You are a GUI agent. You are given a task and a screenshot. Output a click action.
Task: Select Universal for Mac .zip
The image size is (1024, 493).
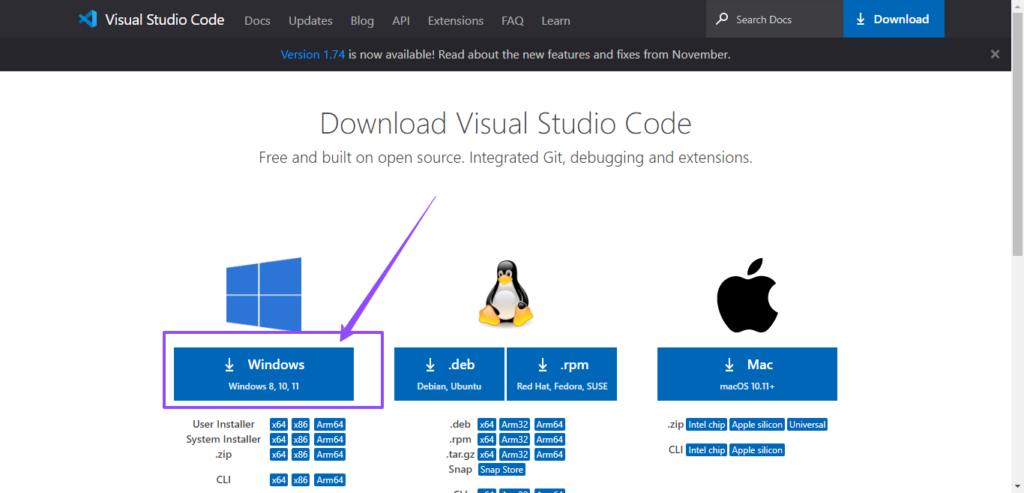point(807,424)
